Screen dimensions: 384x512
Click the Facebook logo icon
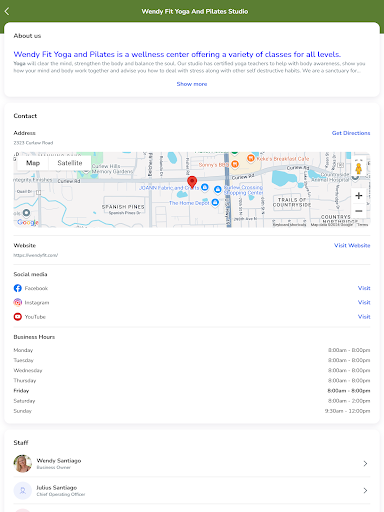18,288
